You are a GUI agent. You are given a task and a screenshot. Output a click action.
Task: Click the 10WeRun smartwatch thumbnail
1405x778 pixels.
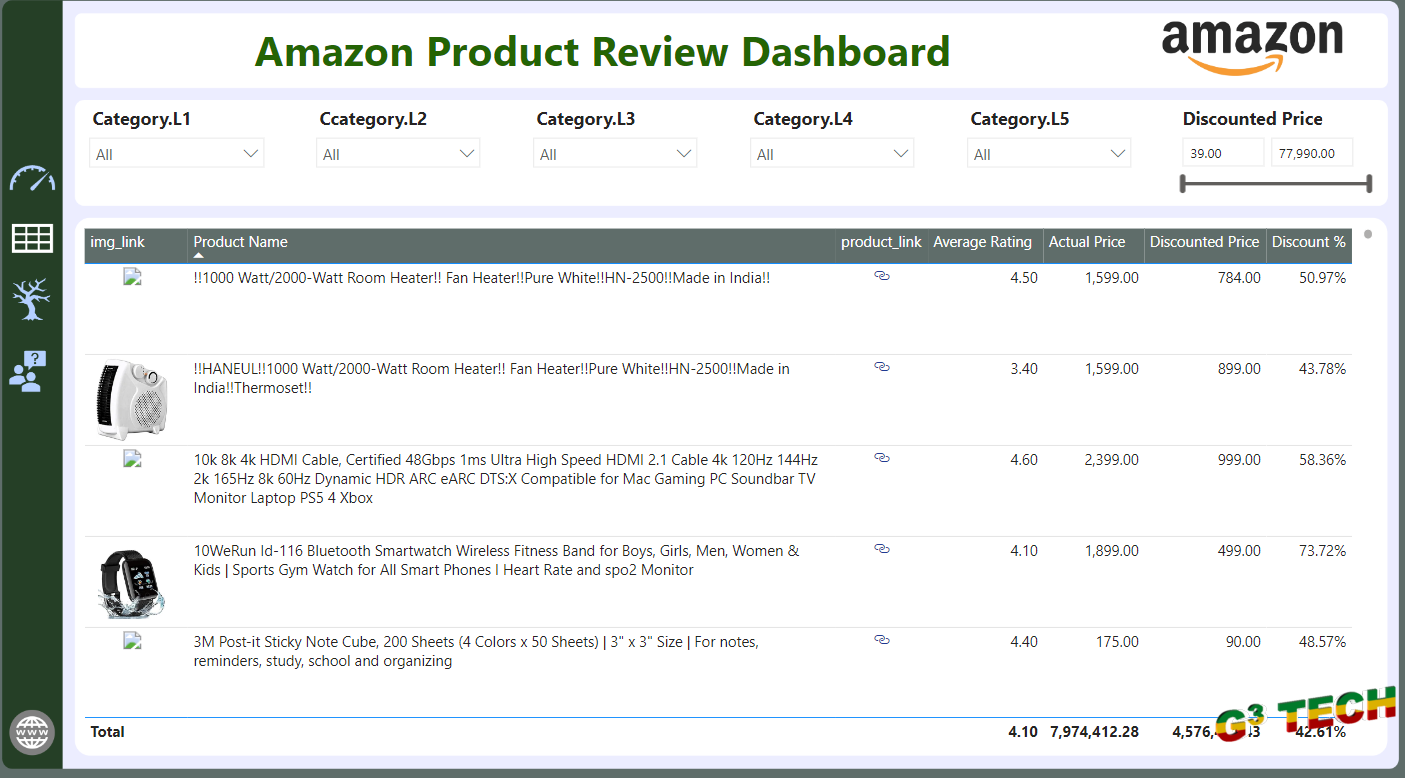pyautogui.click(x=132, y=584)
